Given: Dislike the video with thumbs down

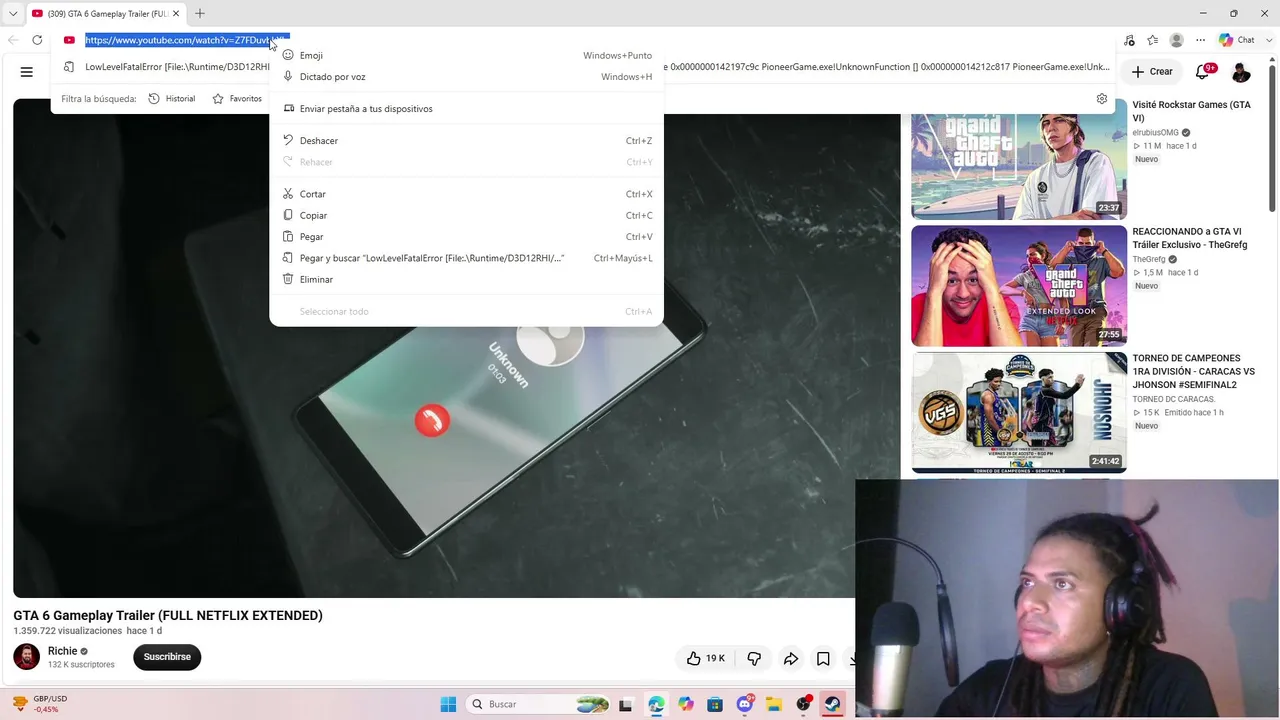Looking at the screenshot, I should pyautogui.click(x=754, y=658).
